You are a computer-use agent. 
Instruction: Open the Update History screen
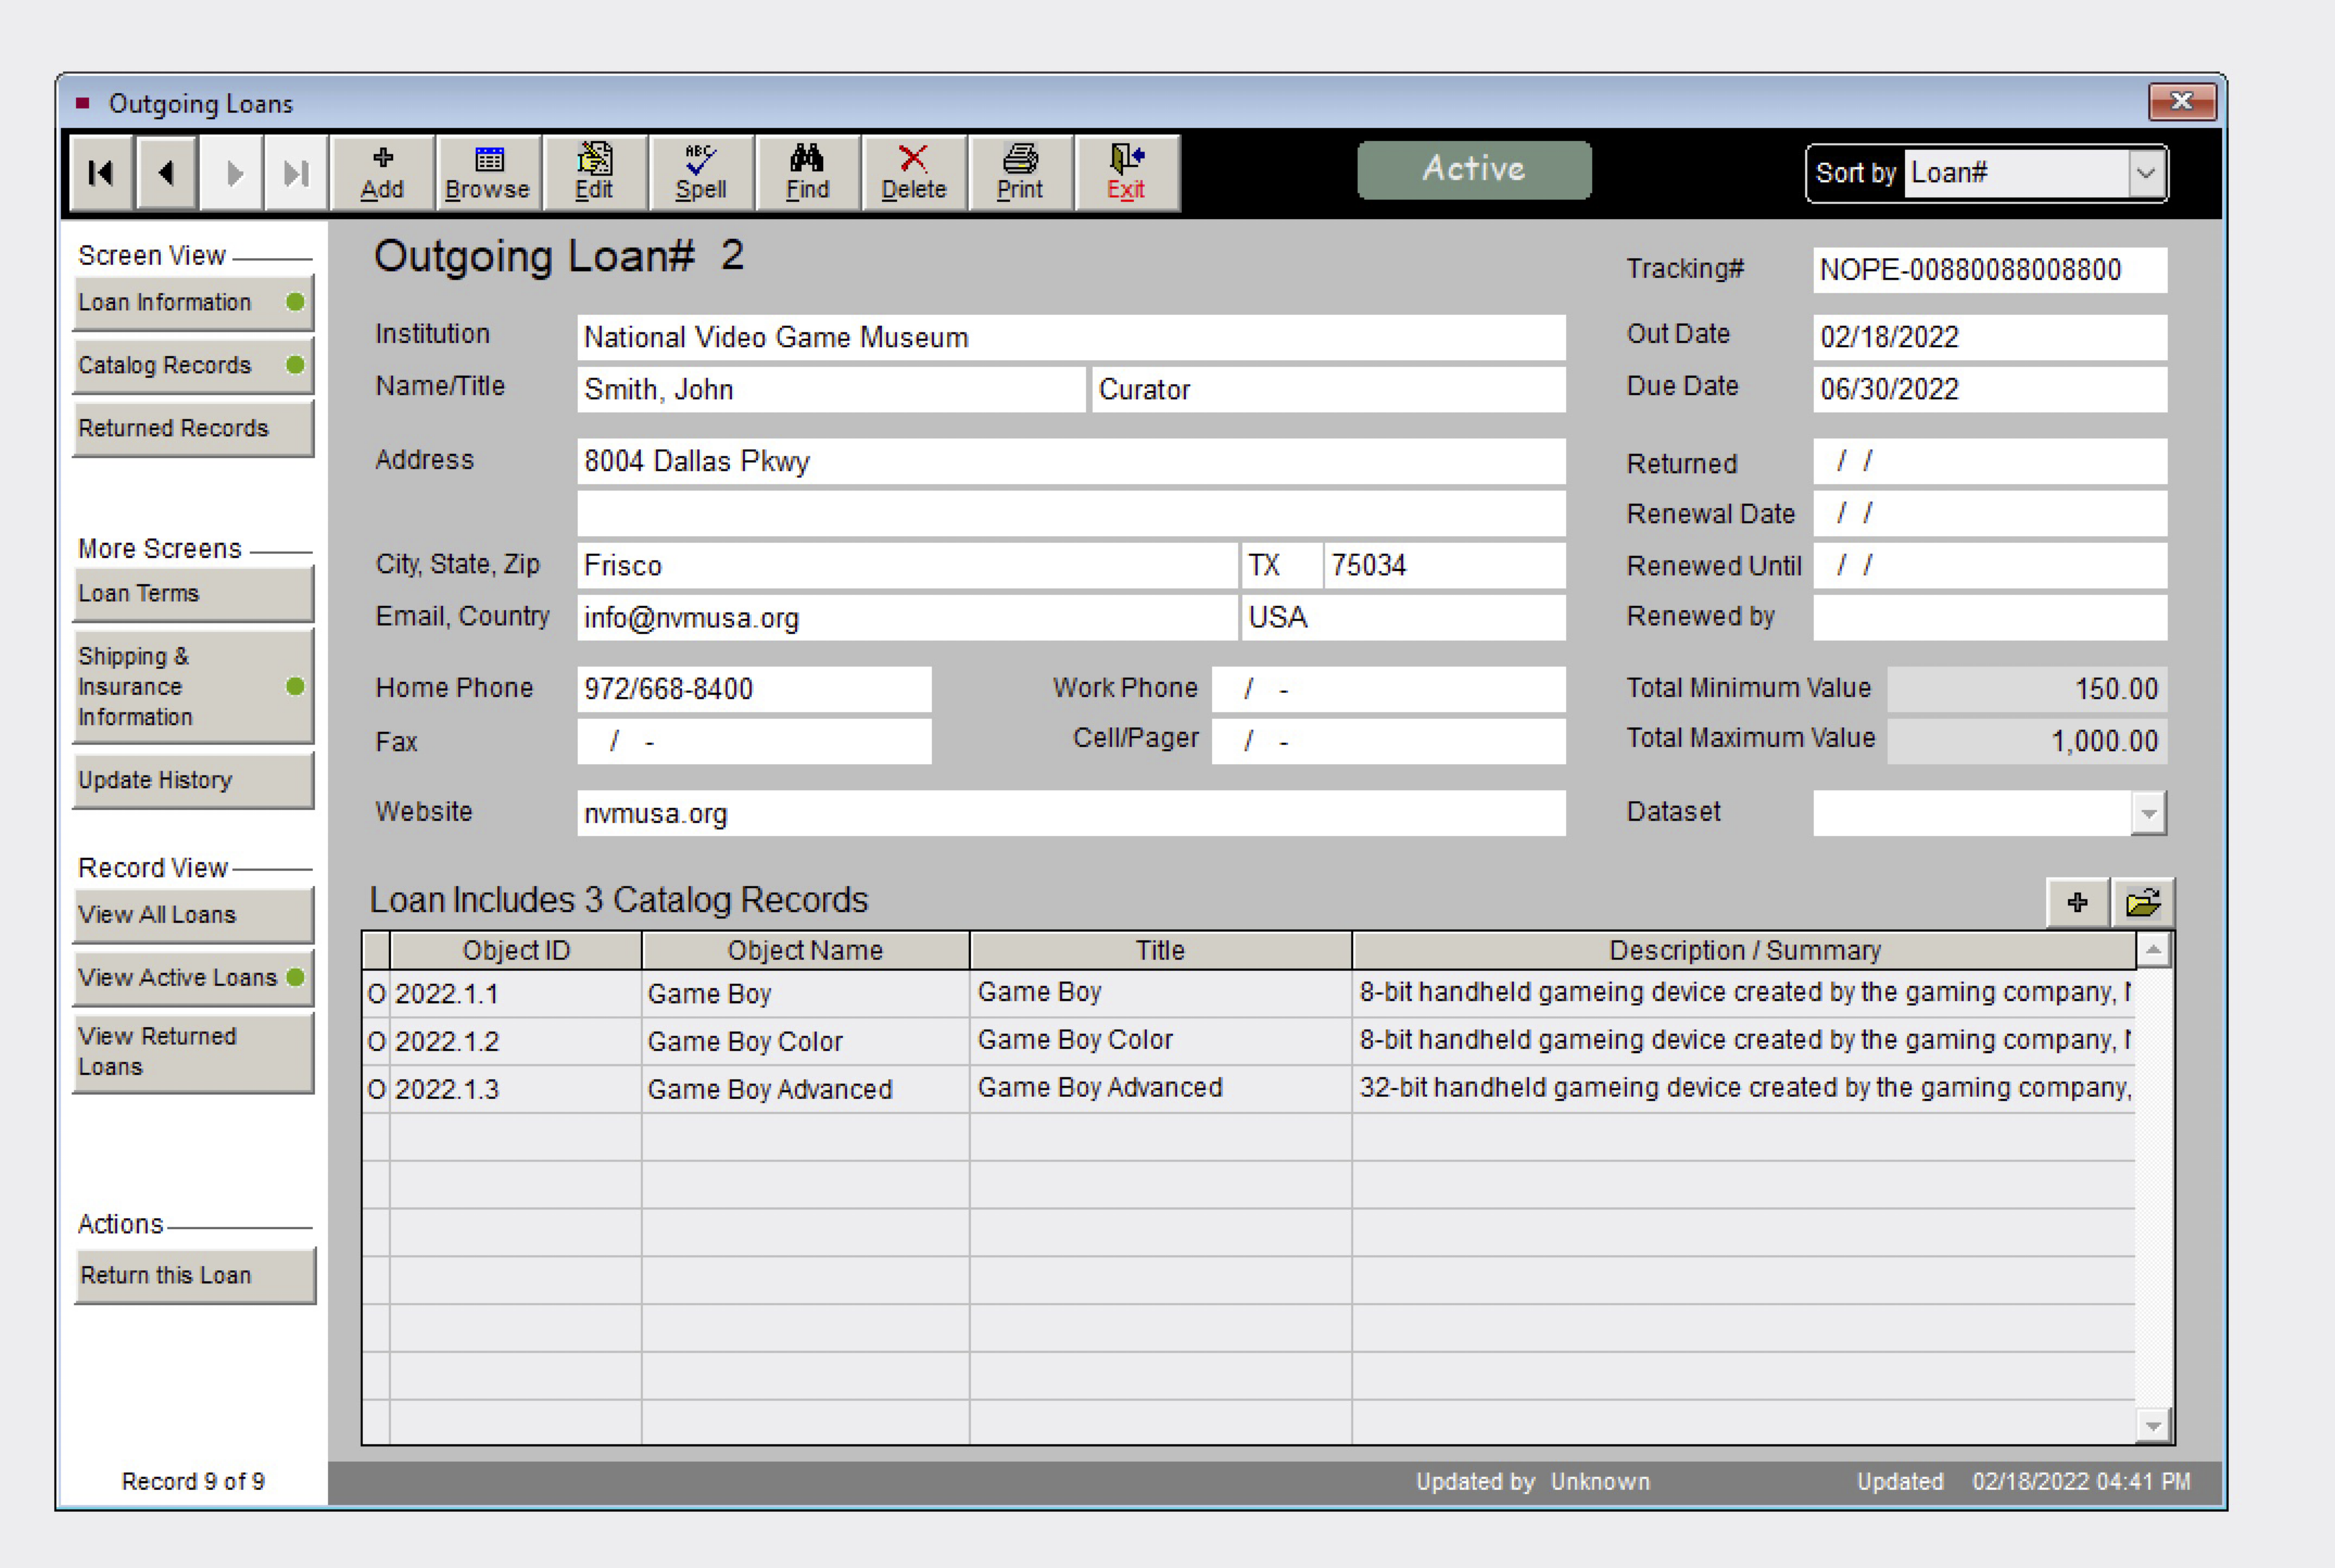pos(193,780)
